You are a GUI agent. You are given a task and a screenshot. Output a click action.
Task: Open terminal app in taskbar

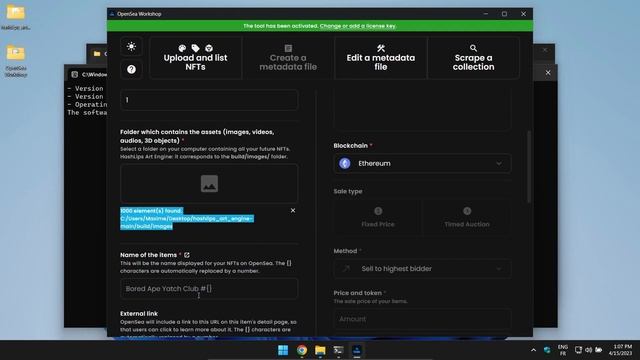338,350
